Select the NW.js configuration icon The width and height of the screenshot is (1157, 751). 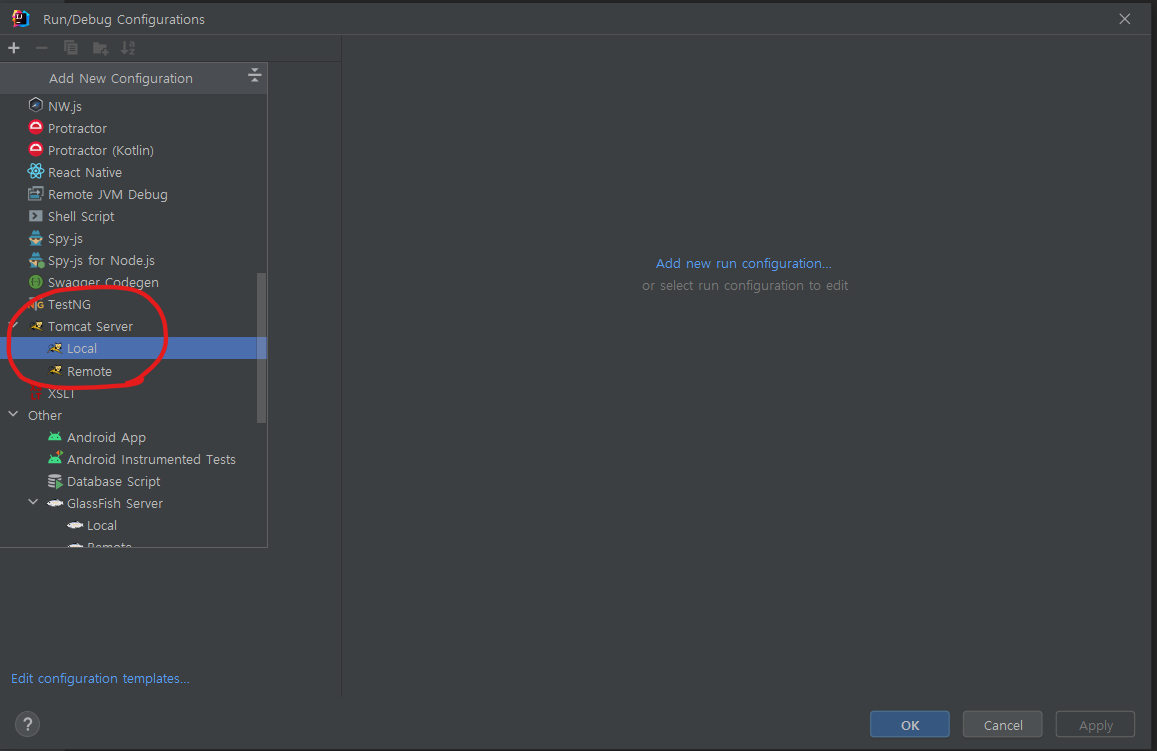click(x=35, y=105)
